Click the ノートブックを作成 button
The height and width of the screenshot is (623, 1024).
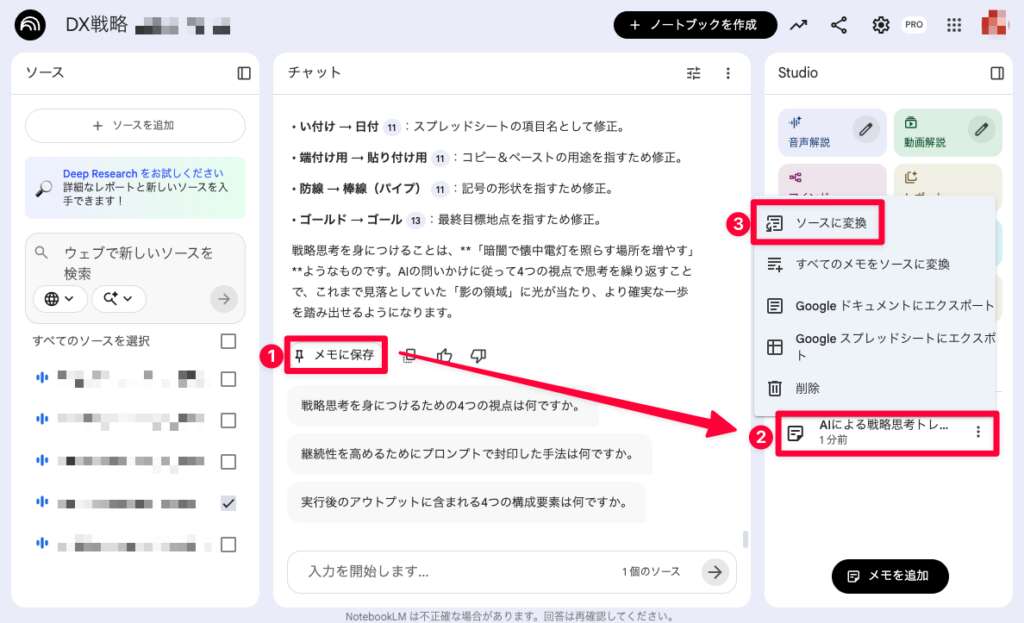[696, 24]
